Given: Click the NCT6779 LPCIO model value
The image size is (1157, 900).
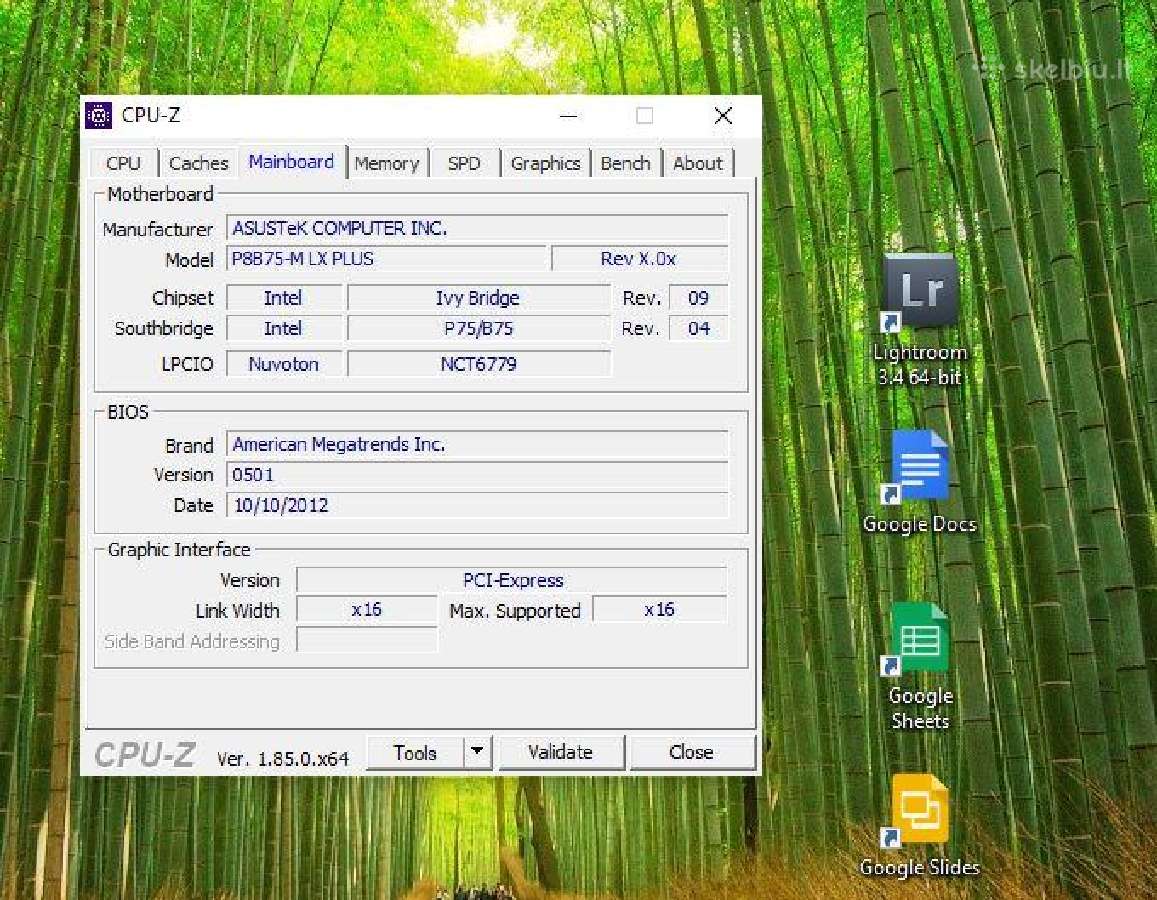Looking at the screenshot, I should (x=478, y=364).
